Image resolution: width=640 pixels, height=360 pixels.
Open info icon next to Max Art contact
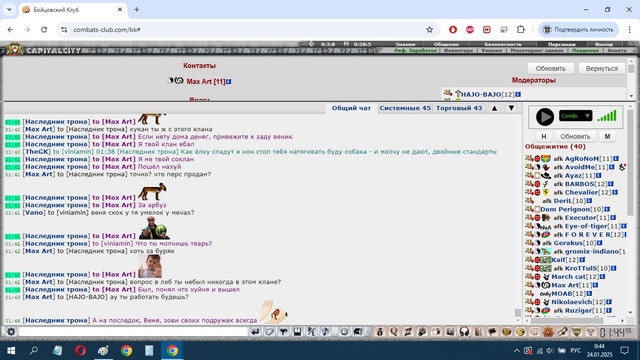[229, 82]
